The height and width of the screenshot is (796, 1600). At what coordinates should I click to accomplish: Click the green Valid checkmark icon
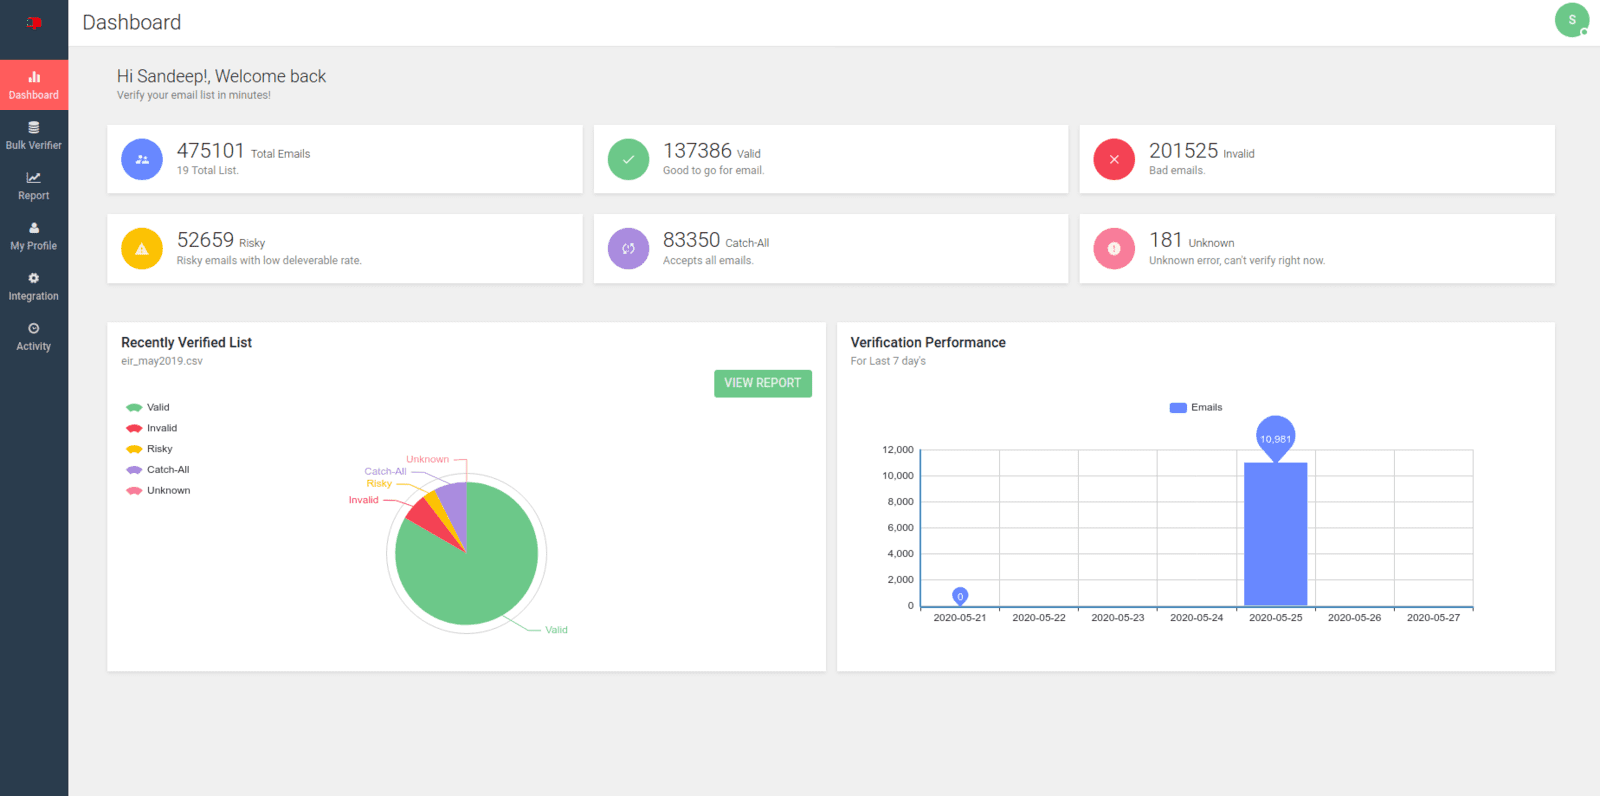tap(628, 159)
